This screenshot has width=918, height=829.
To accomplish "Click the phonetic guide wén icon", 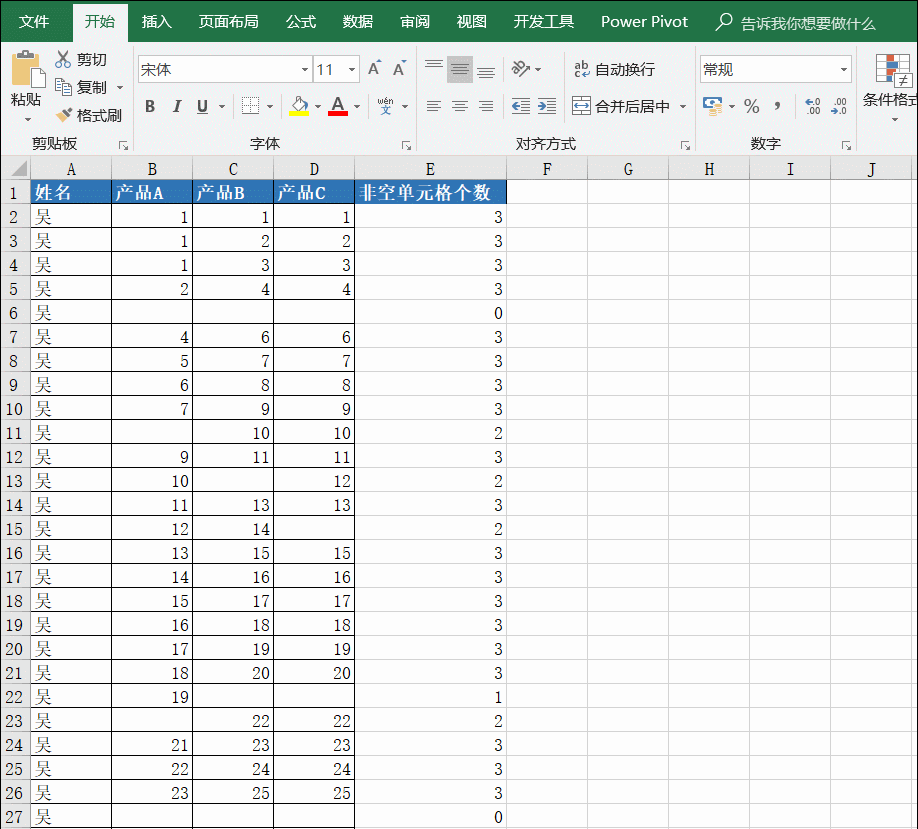I will click(385, 106).
